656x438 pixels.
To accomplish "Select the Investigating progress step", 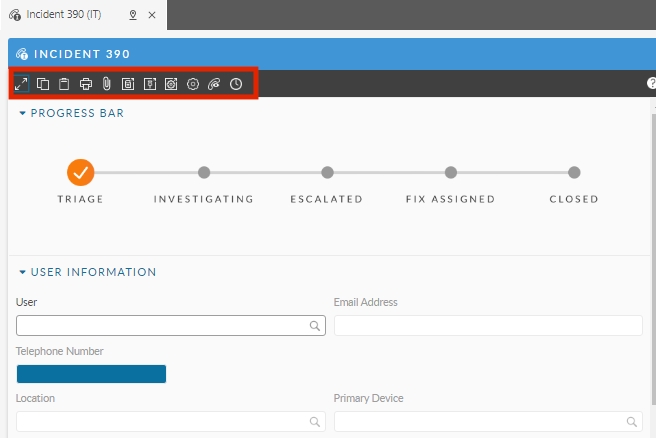I will click(x=204, y=173).
